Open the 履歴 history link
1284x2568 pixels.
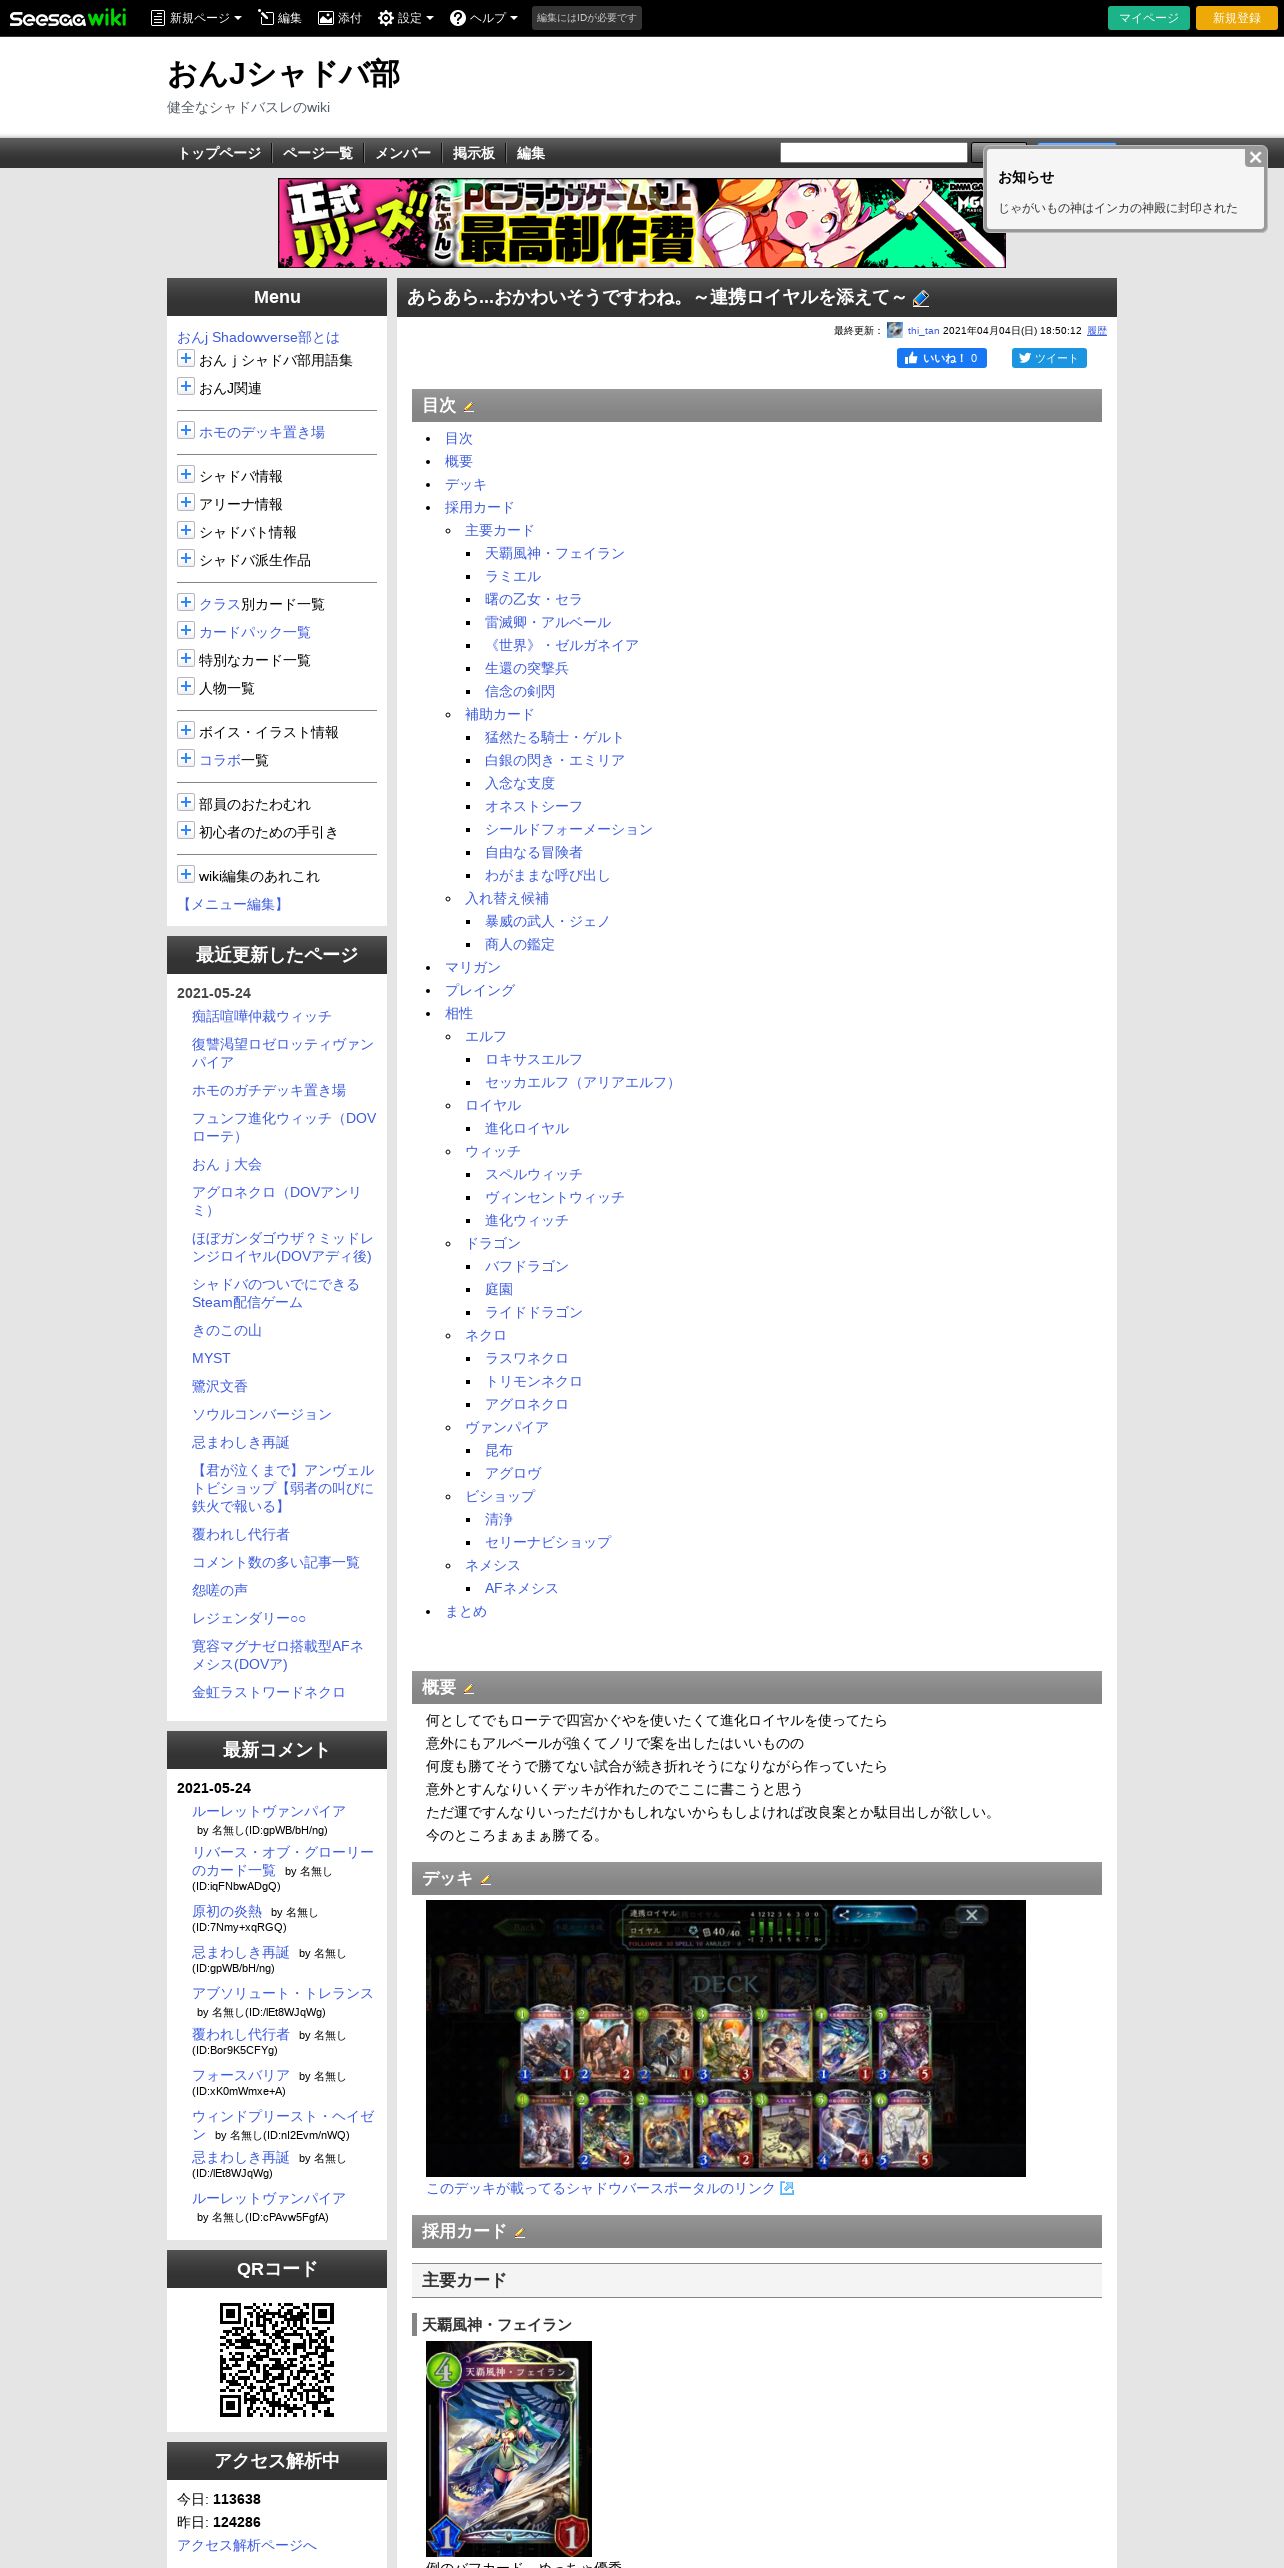[x=1097, y=331]
